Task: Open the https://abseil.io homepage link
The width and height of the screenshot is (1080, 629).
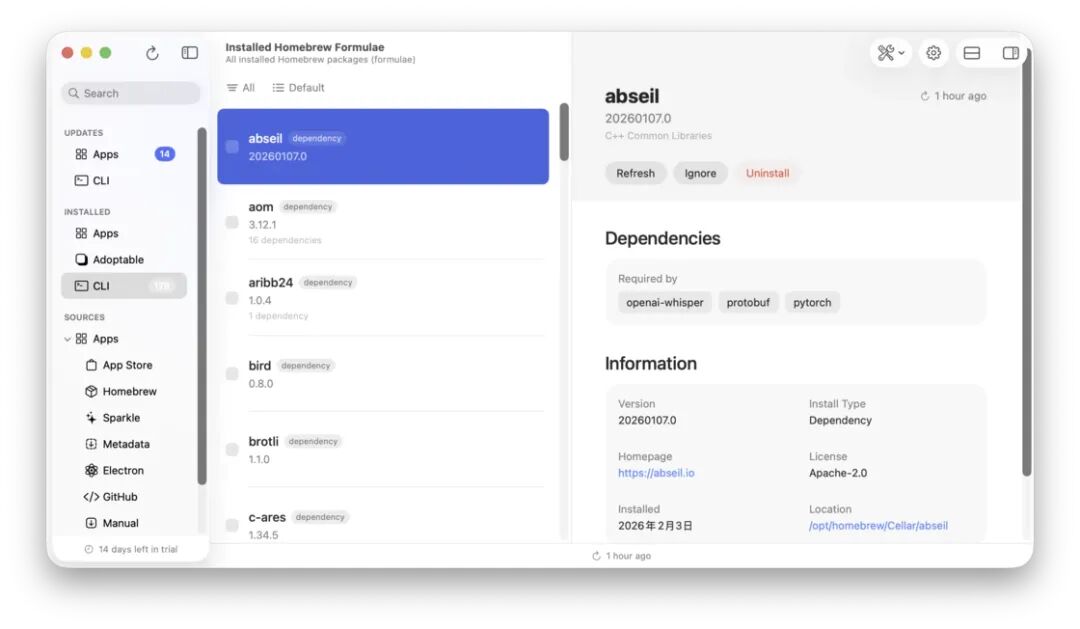Action: [x=656, y=473]
